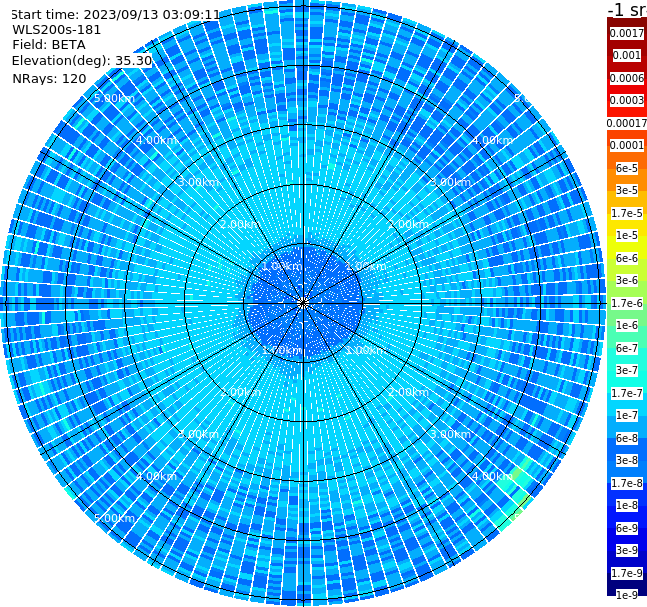This screenshot has height=607, width=647.
Task: Click the 5.00km ring label in the upper-left quadrant
Action: [x=114, y=98]
